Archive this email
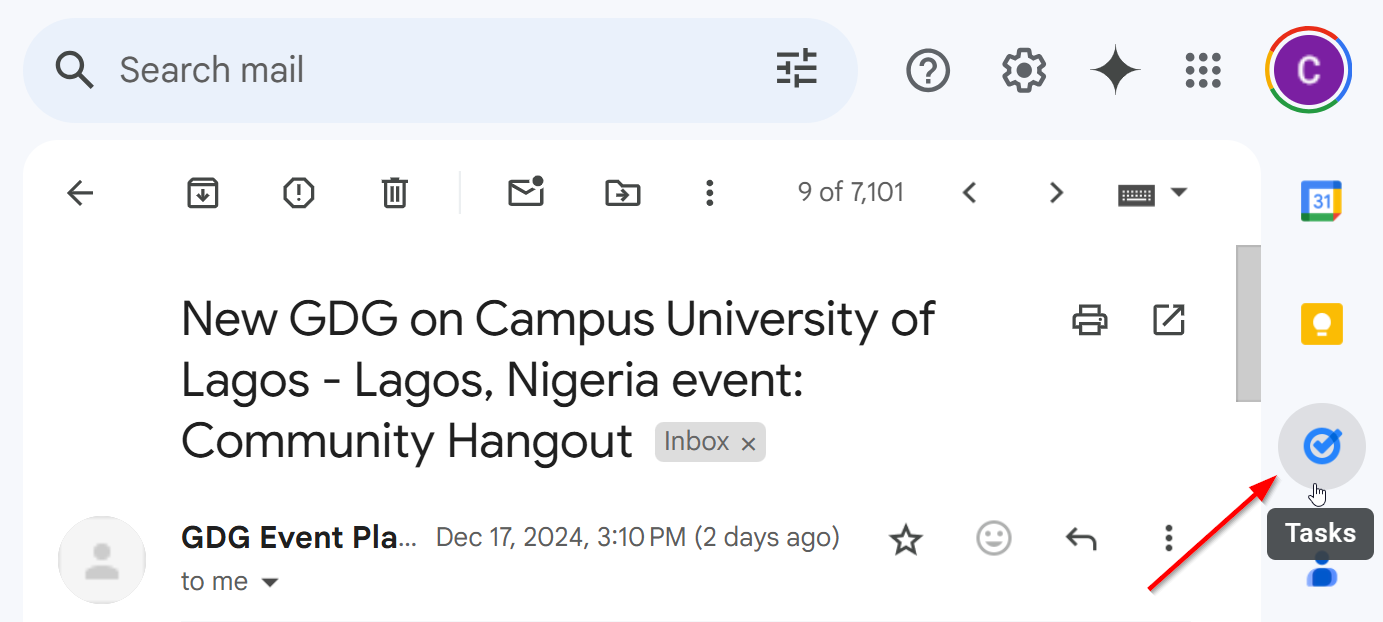Viewport: 1383px width, 622px height. click(203, 192)
